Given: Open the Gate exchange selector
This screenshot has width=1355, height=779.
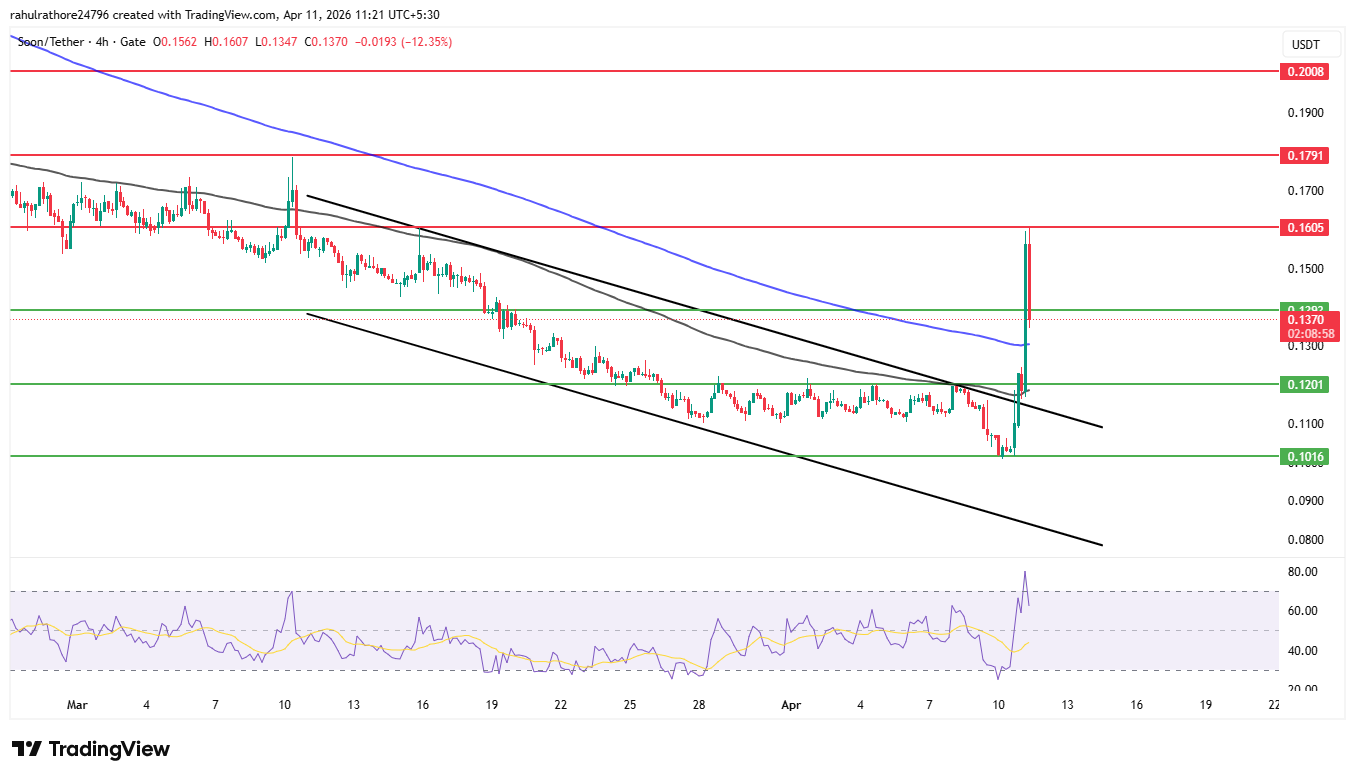Looking at the screenshot, I should (x=132, y=42).
